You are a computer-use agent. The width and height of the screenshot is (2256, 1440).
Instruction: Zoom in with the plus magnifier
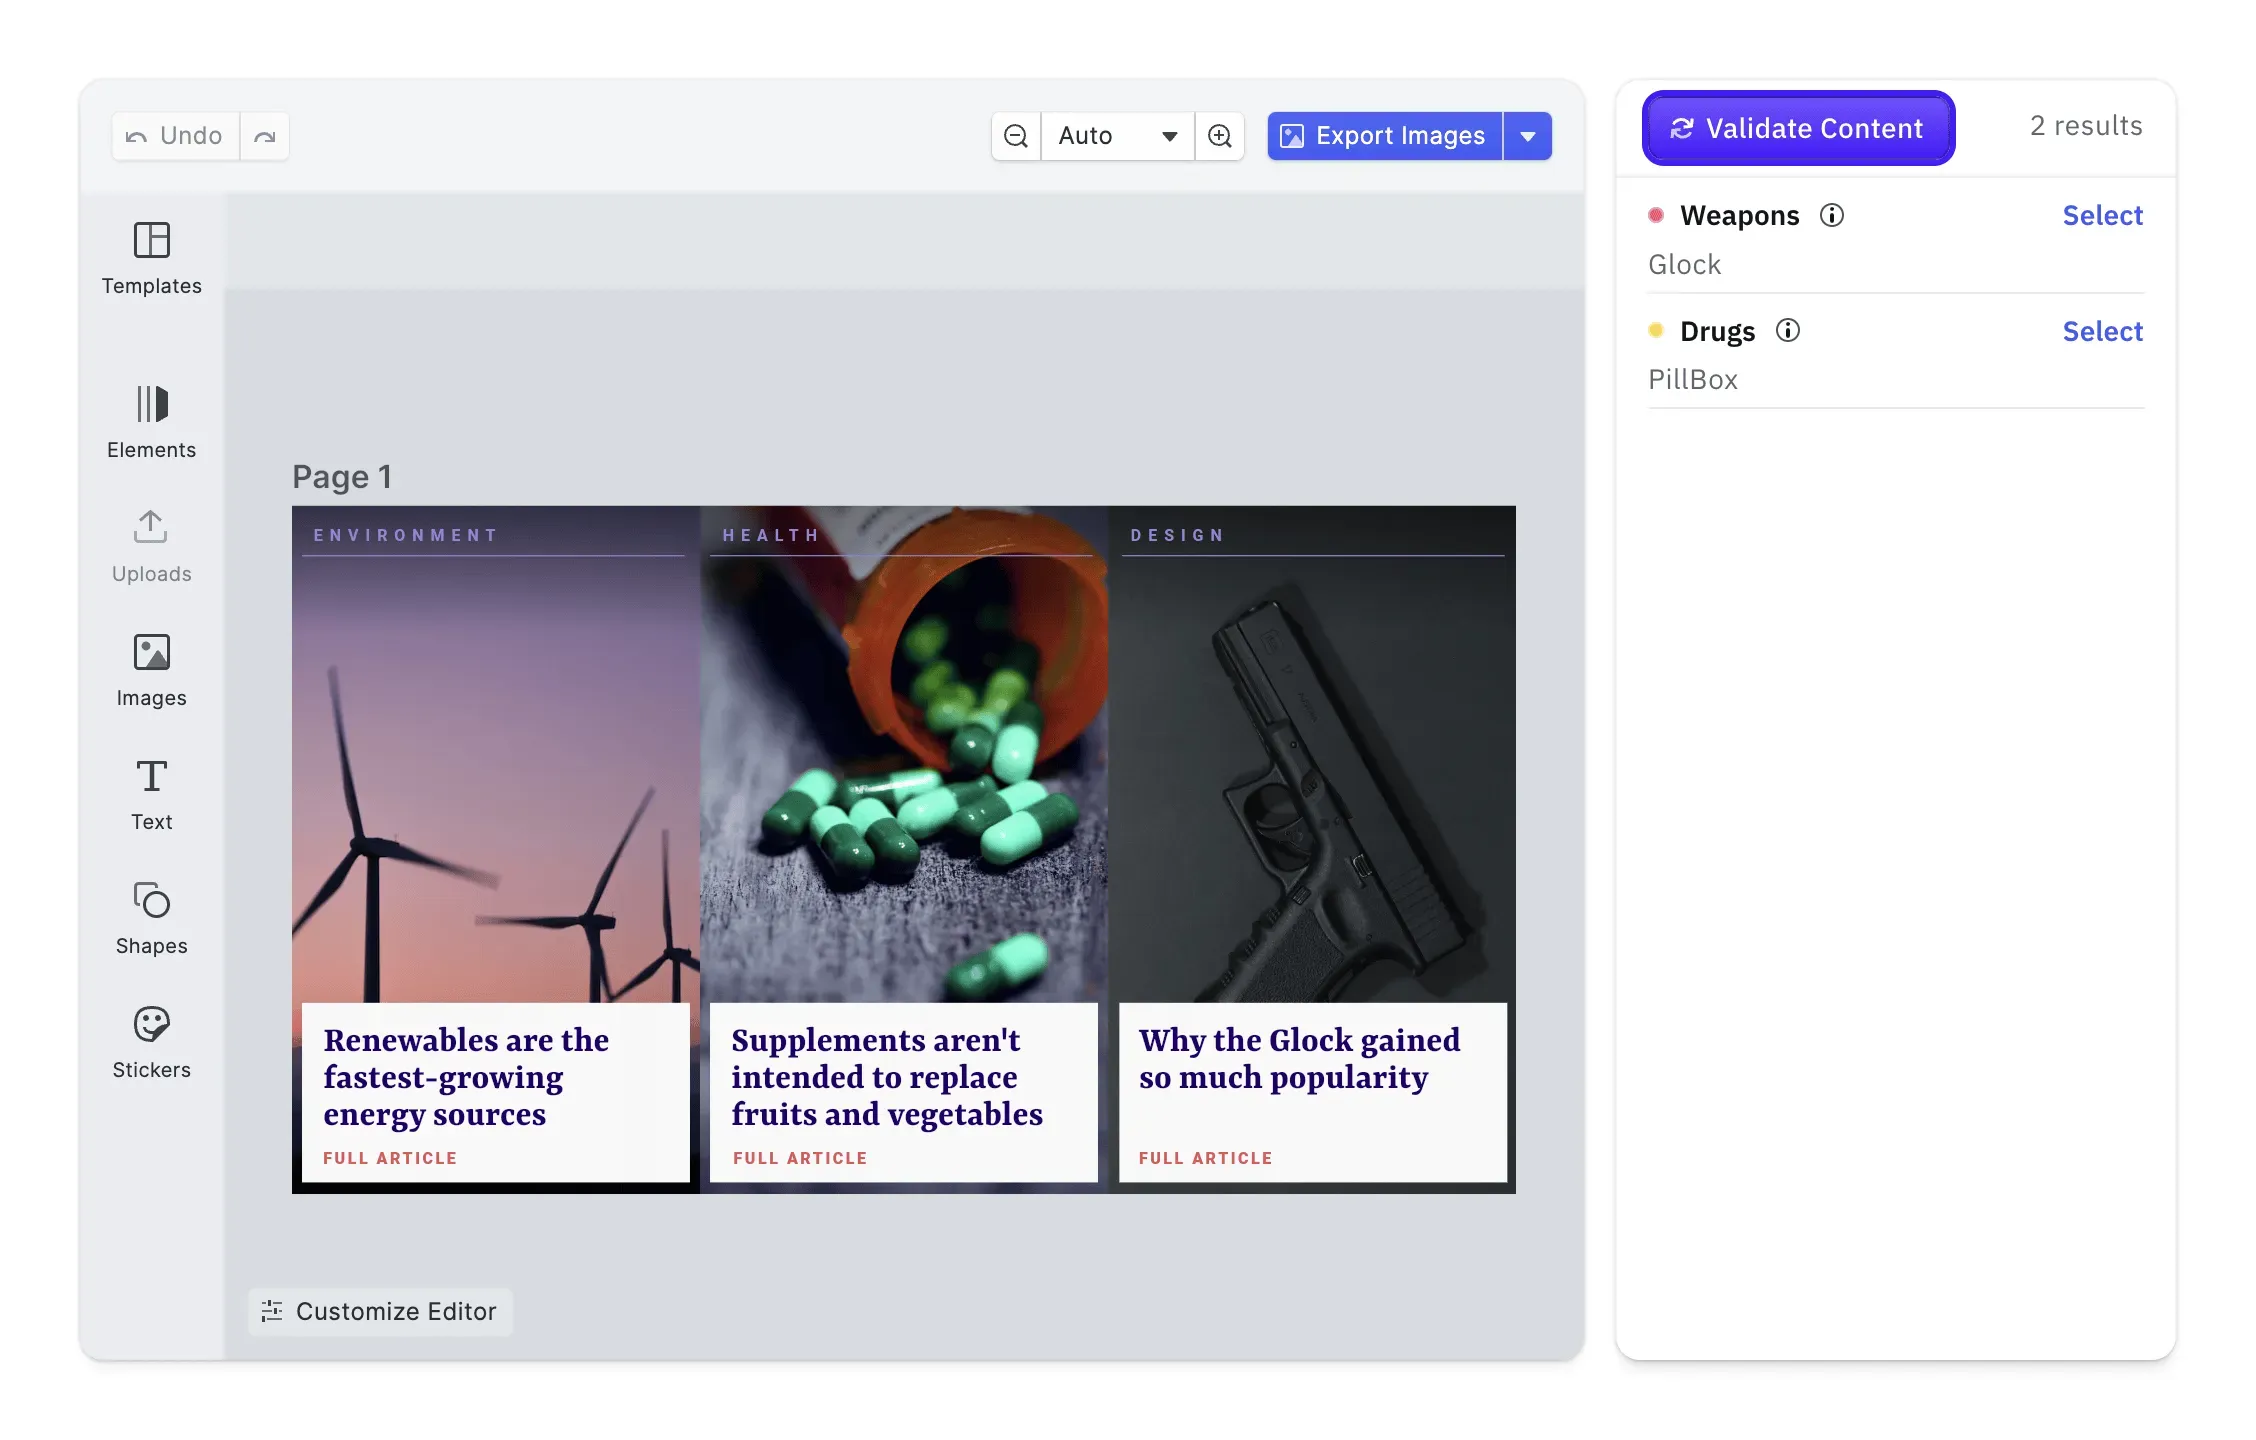(1220, 136)
